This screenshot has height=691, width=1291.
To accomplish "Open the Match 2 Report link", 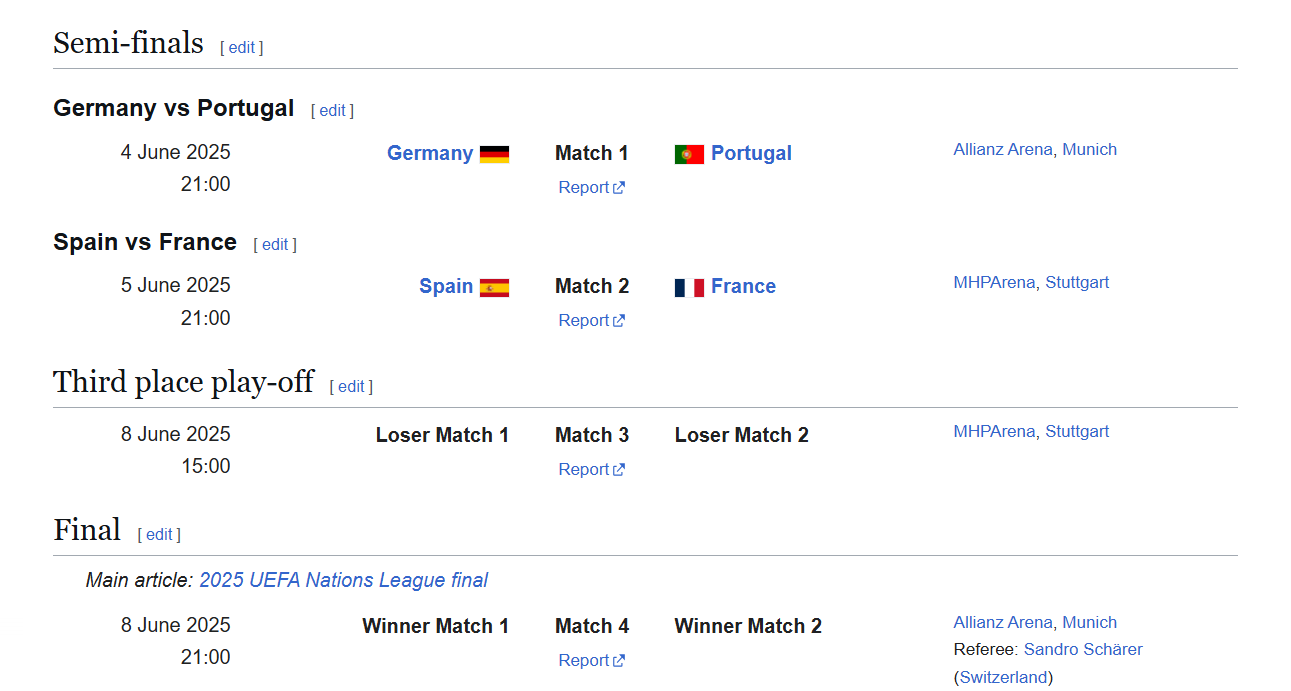I will (x=591, y=320).
